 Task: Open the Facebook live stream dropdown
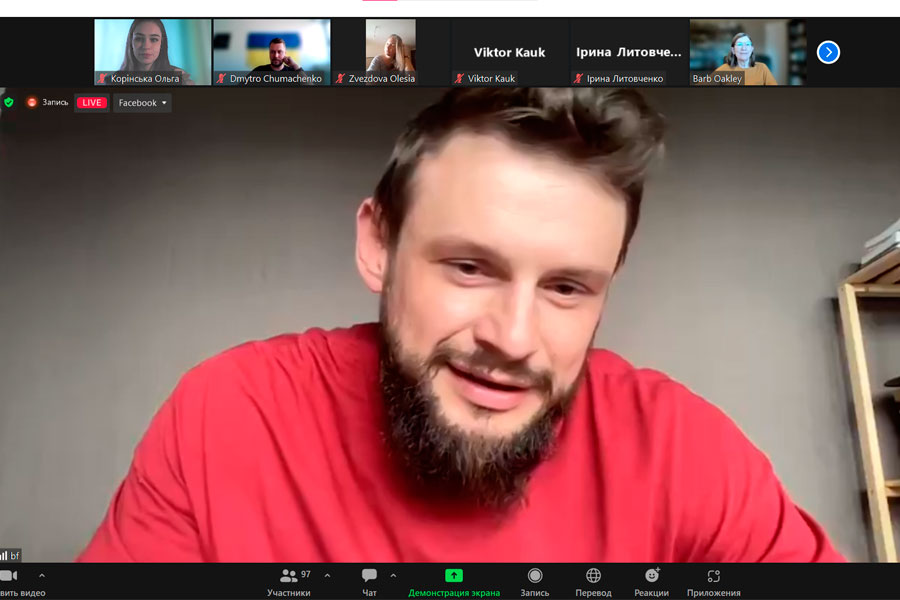pos(142,103)
